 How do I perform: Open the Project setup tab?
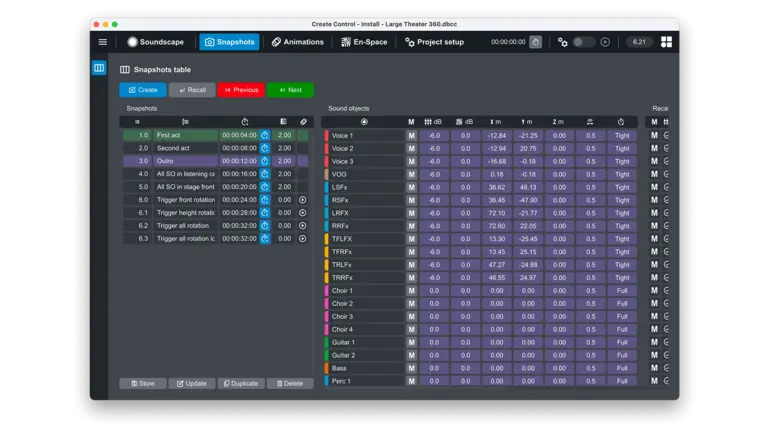(434, 42)
